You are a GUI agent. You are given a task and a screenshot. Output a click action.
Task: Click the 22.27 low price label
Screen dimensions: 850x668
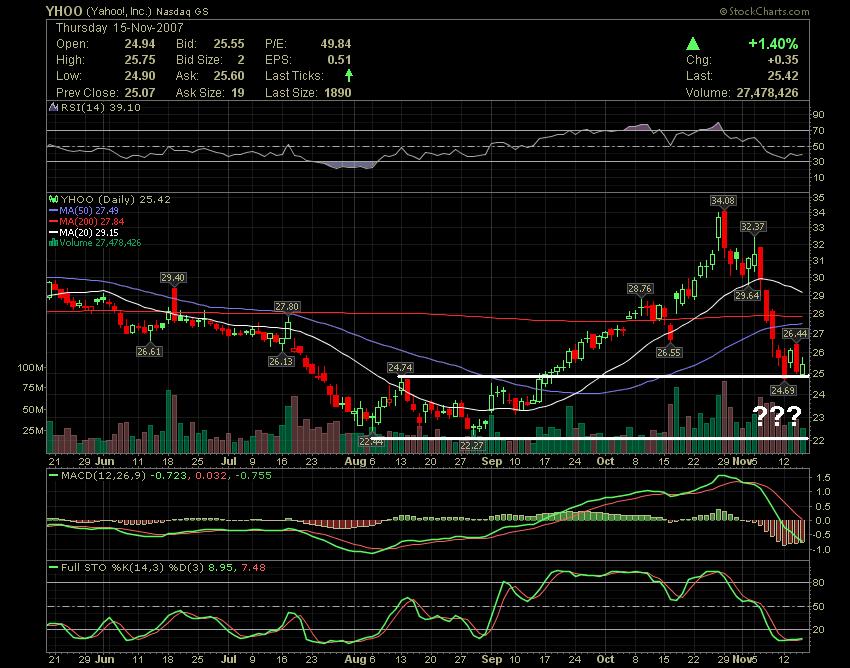[472, 445]
